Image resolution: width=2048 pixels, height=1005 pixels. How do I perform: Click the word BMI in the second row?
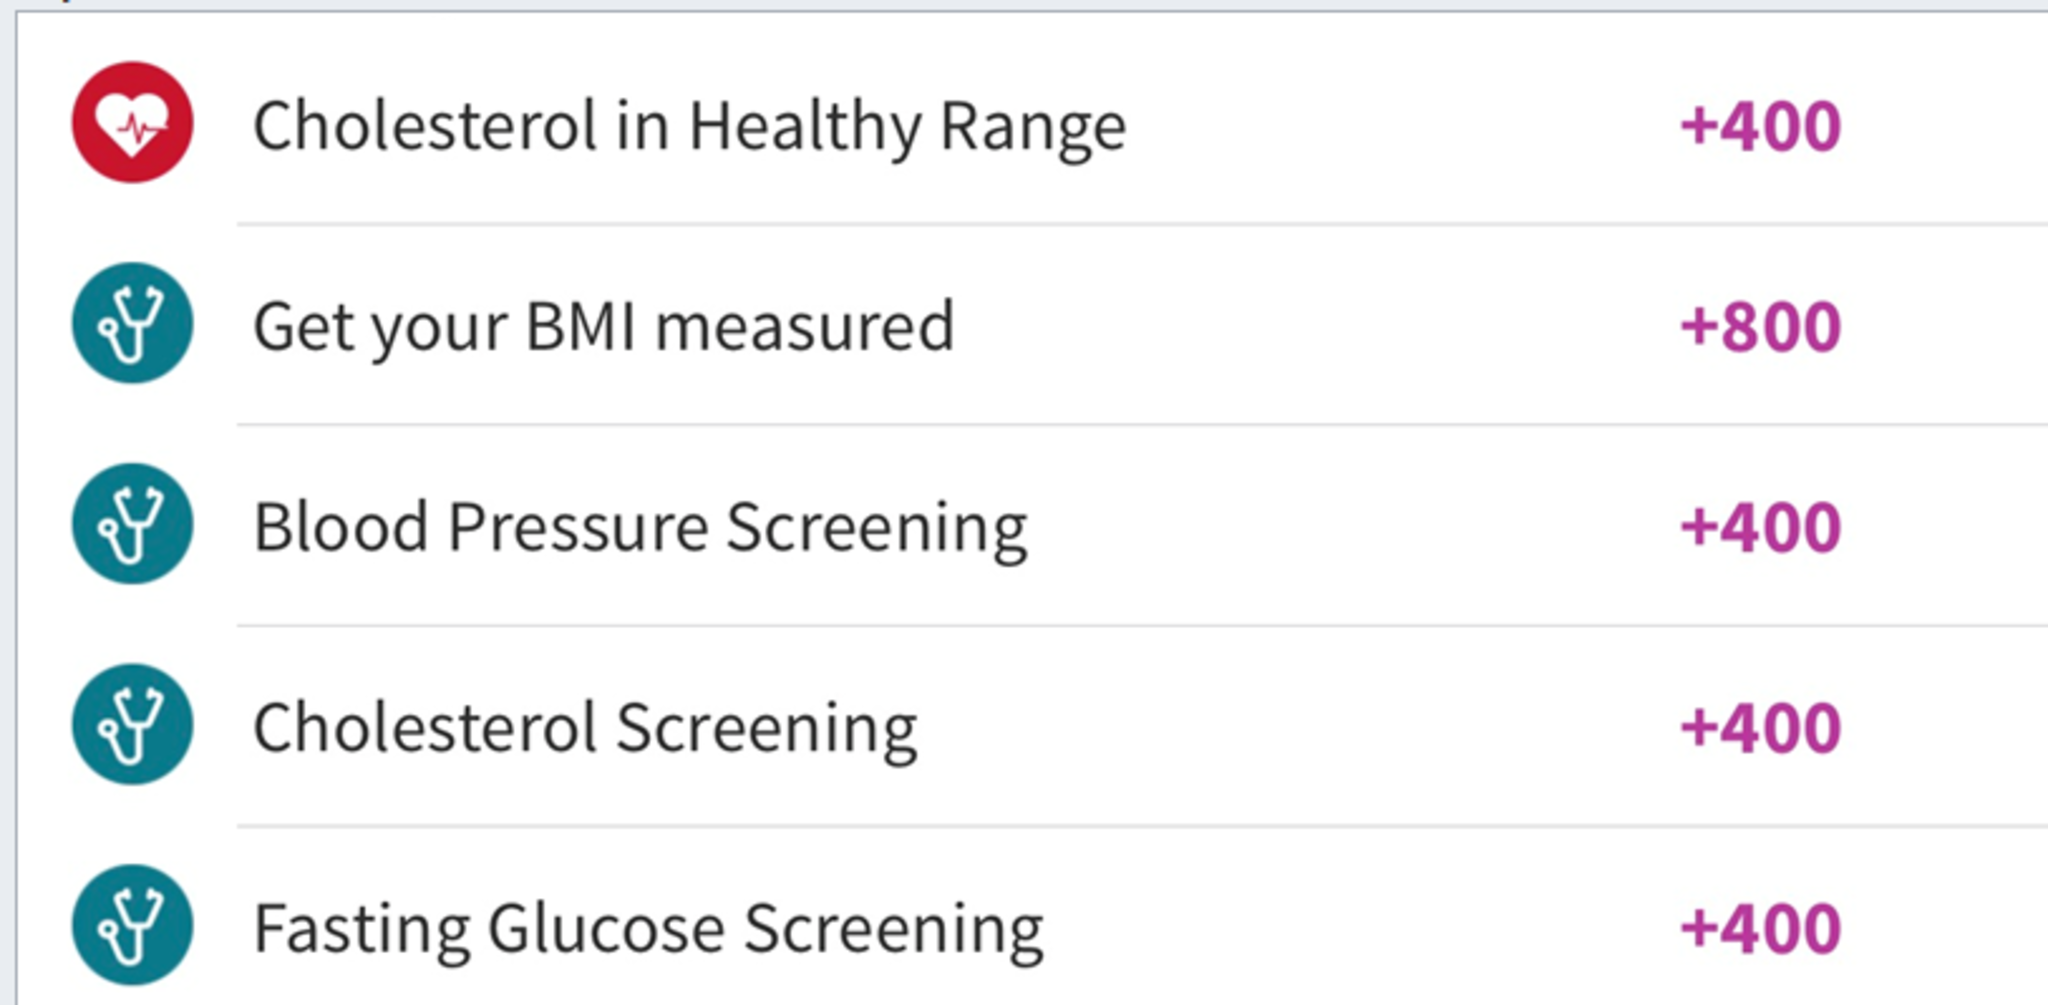[x=581, y=326]
